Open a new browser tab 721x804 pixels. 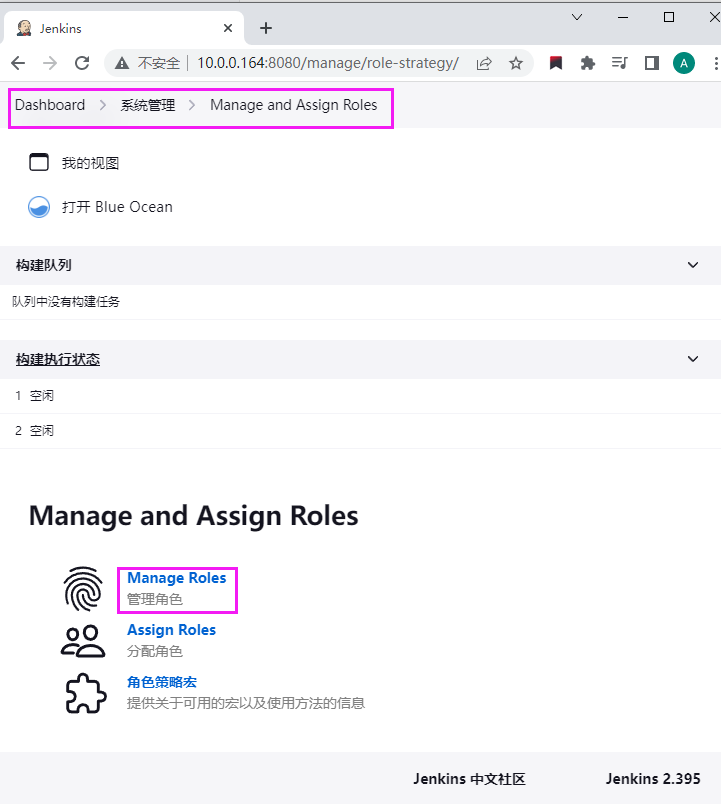pos(266,28)
